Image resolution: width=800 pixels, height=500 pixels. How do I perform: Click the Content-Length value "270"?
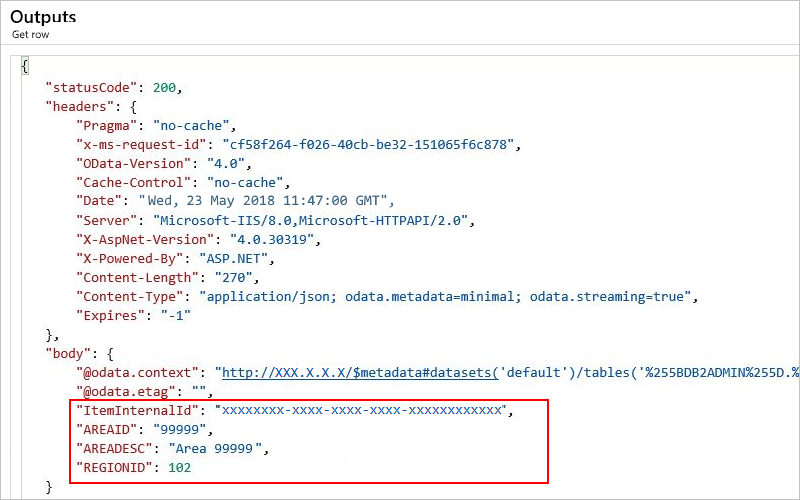tap(233, 278)
